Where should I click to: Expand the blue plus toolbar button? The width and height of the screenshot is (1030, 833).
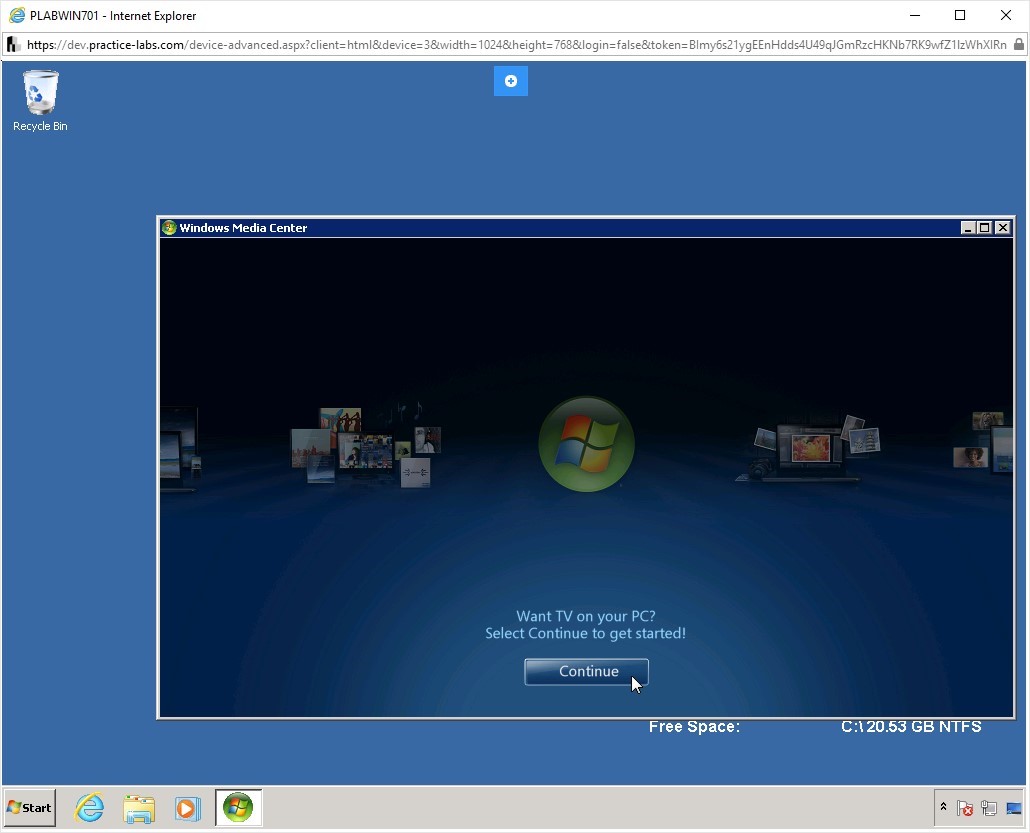pos(510,81)
